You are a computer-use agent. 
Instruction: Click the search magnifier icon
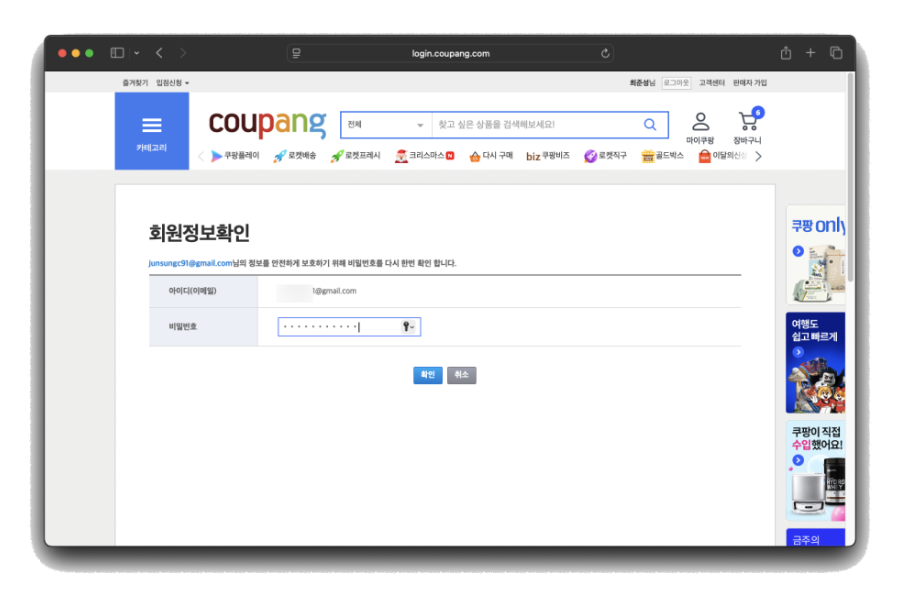[650, 125]
